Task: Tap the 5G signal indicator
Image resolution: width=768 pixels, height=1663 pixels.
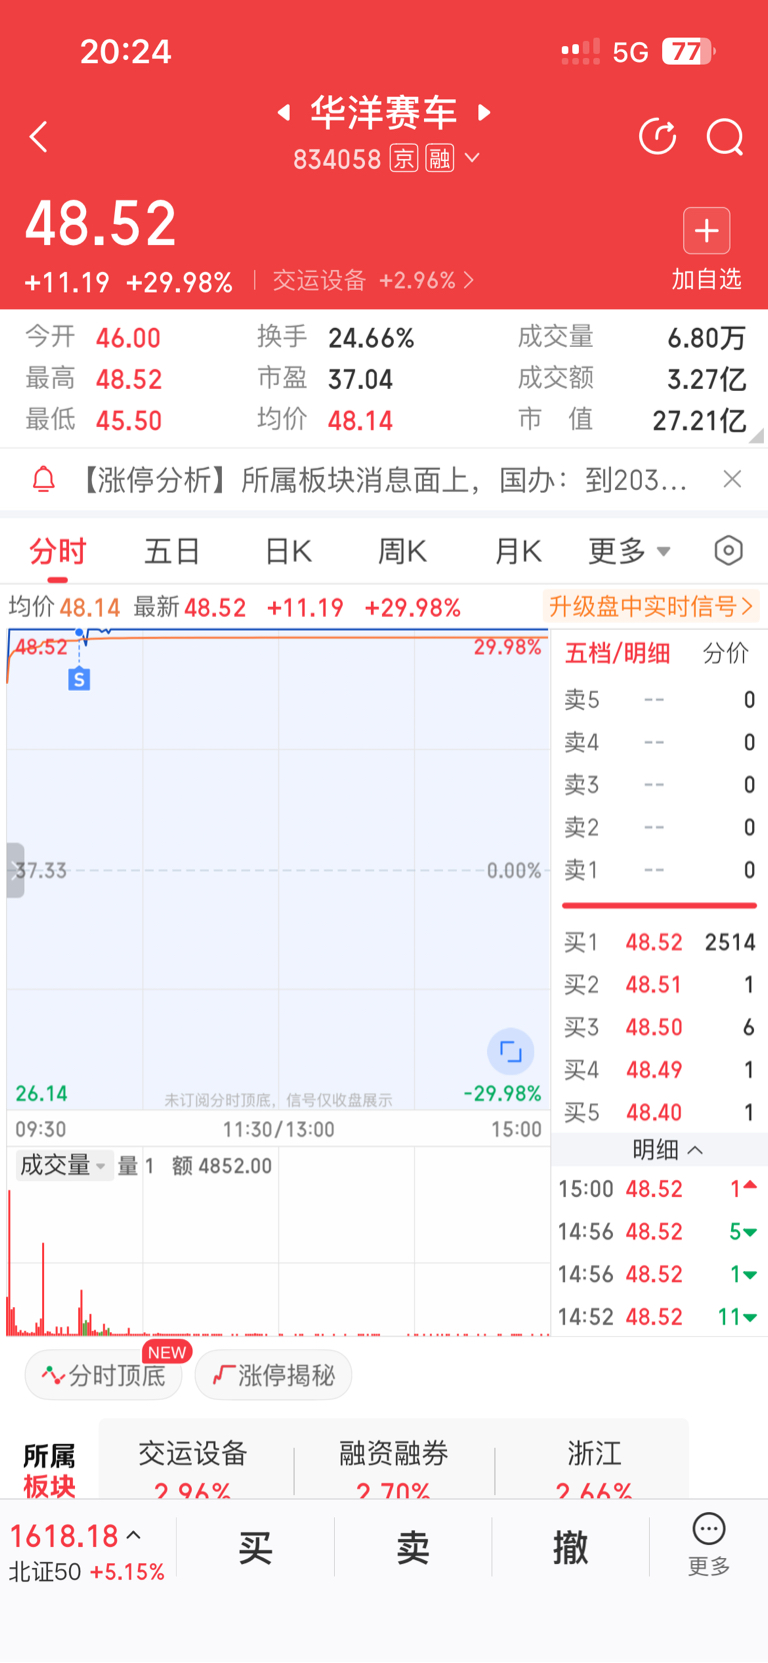Action: 631,52
